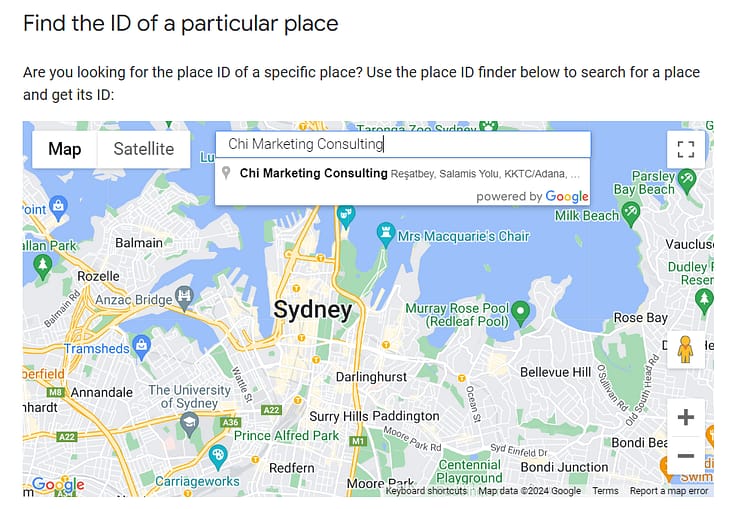This screenshot has height=509, width=735.
Task: Switch to Map view
Action: pos(65,149)
